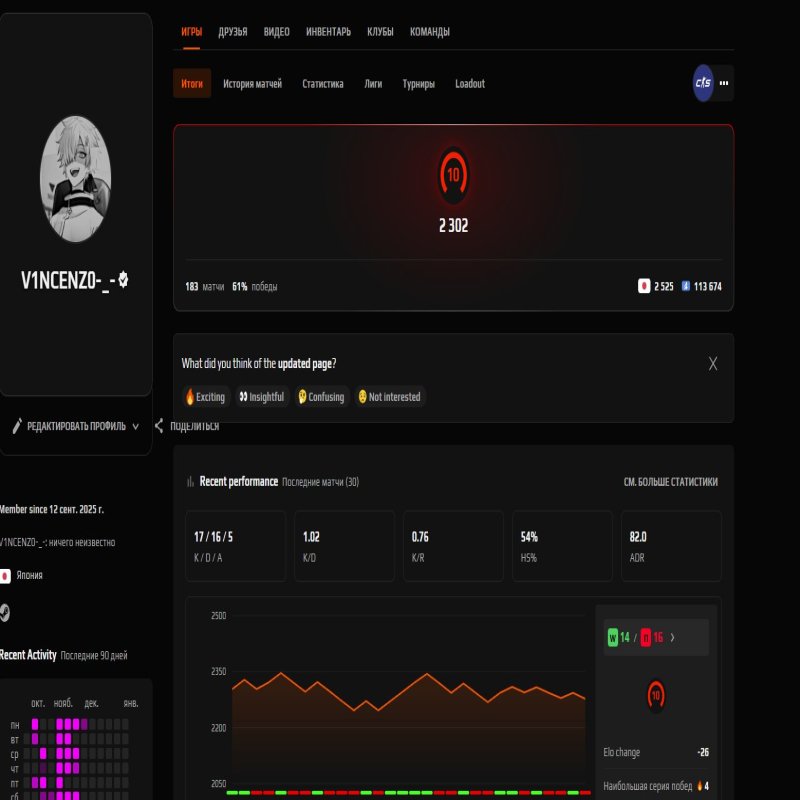Expand the W 14 / 16 results chevron
The height and width of the screenshot is (800, 800).
[673, 636]
